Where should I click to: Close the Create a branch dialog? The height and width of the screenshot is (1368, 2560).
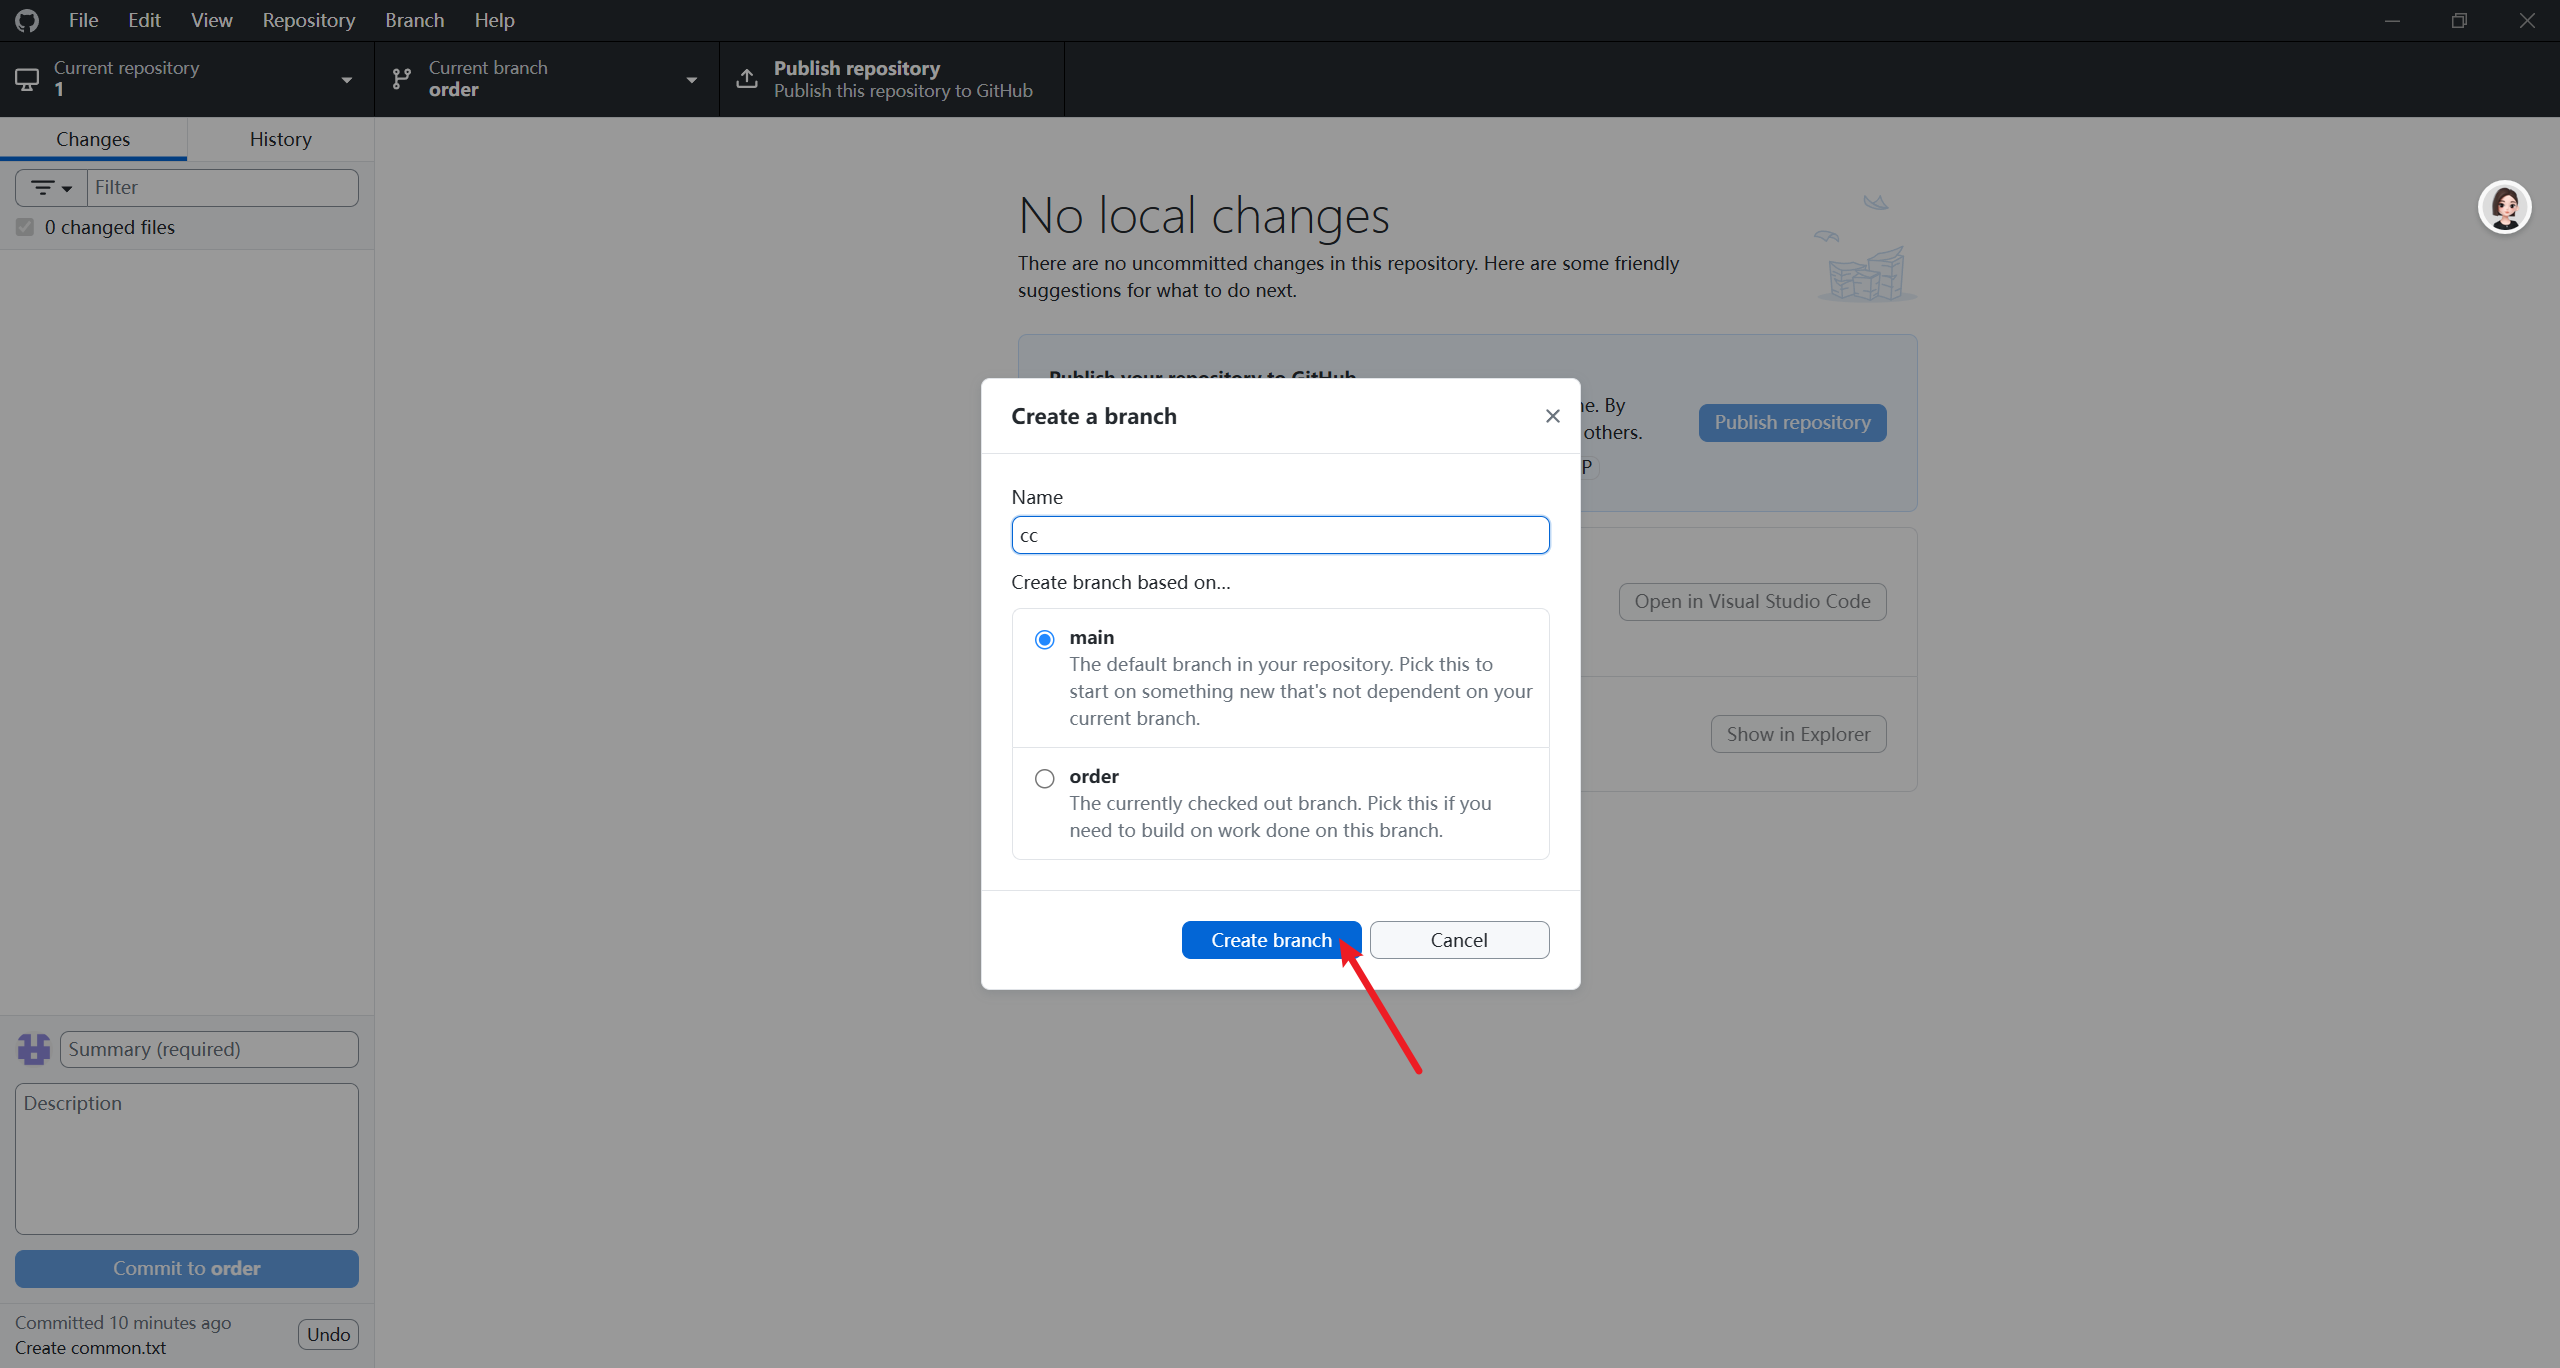(x=1552, y=416)
